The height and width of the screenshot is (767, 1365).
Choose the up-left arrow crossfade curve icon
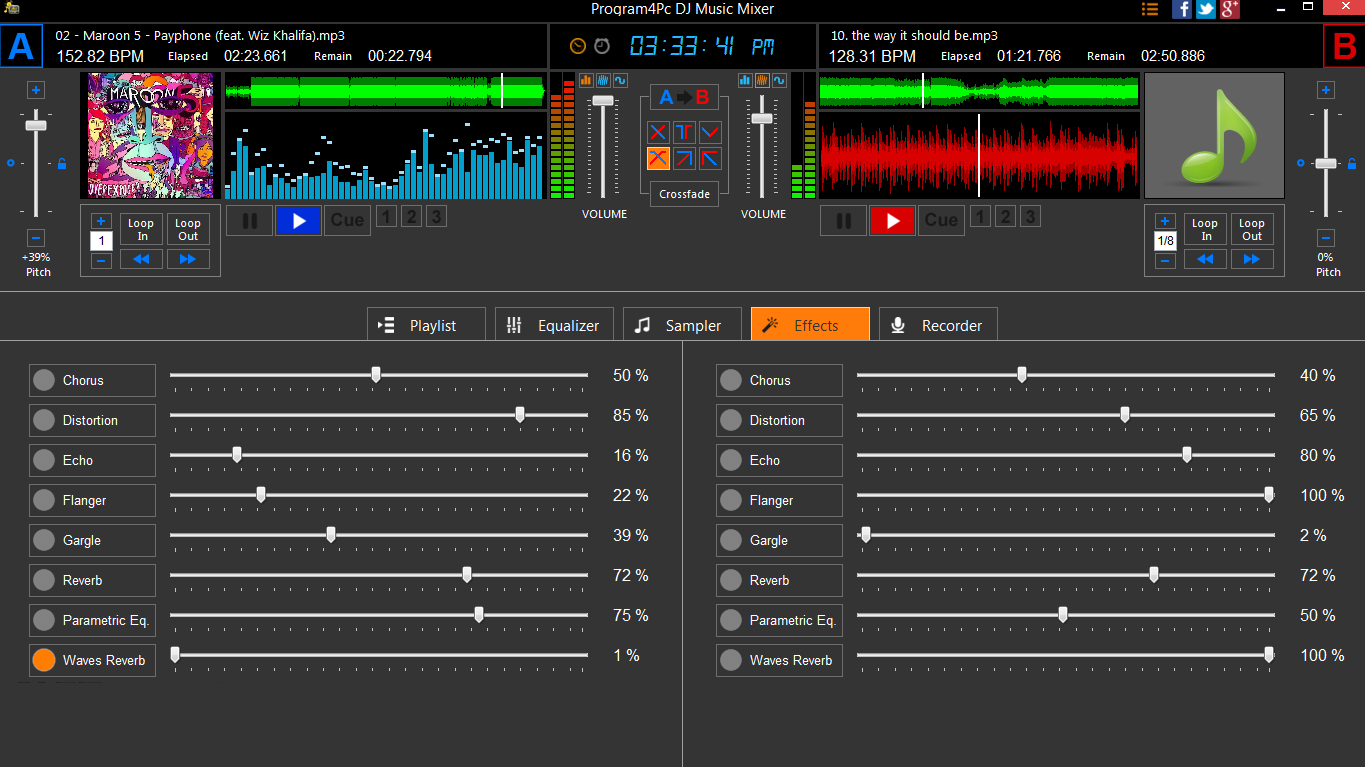point(710,158)
